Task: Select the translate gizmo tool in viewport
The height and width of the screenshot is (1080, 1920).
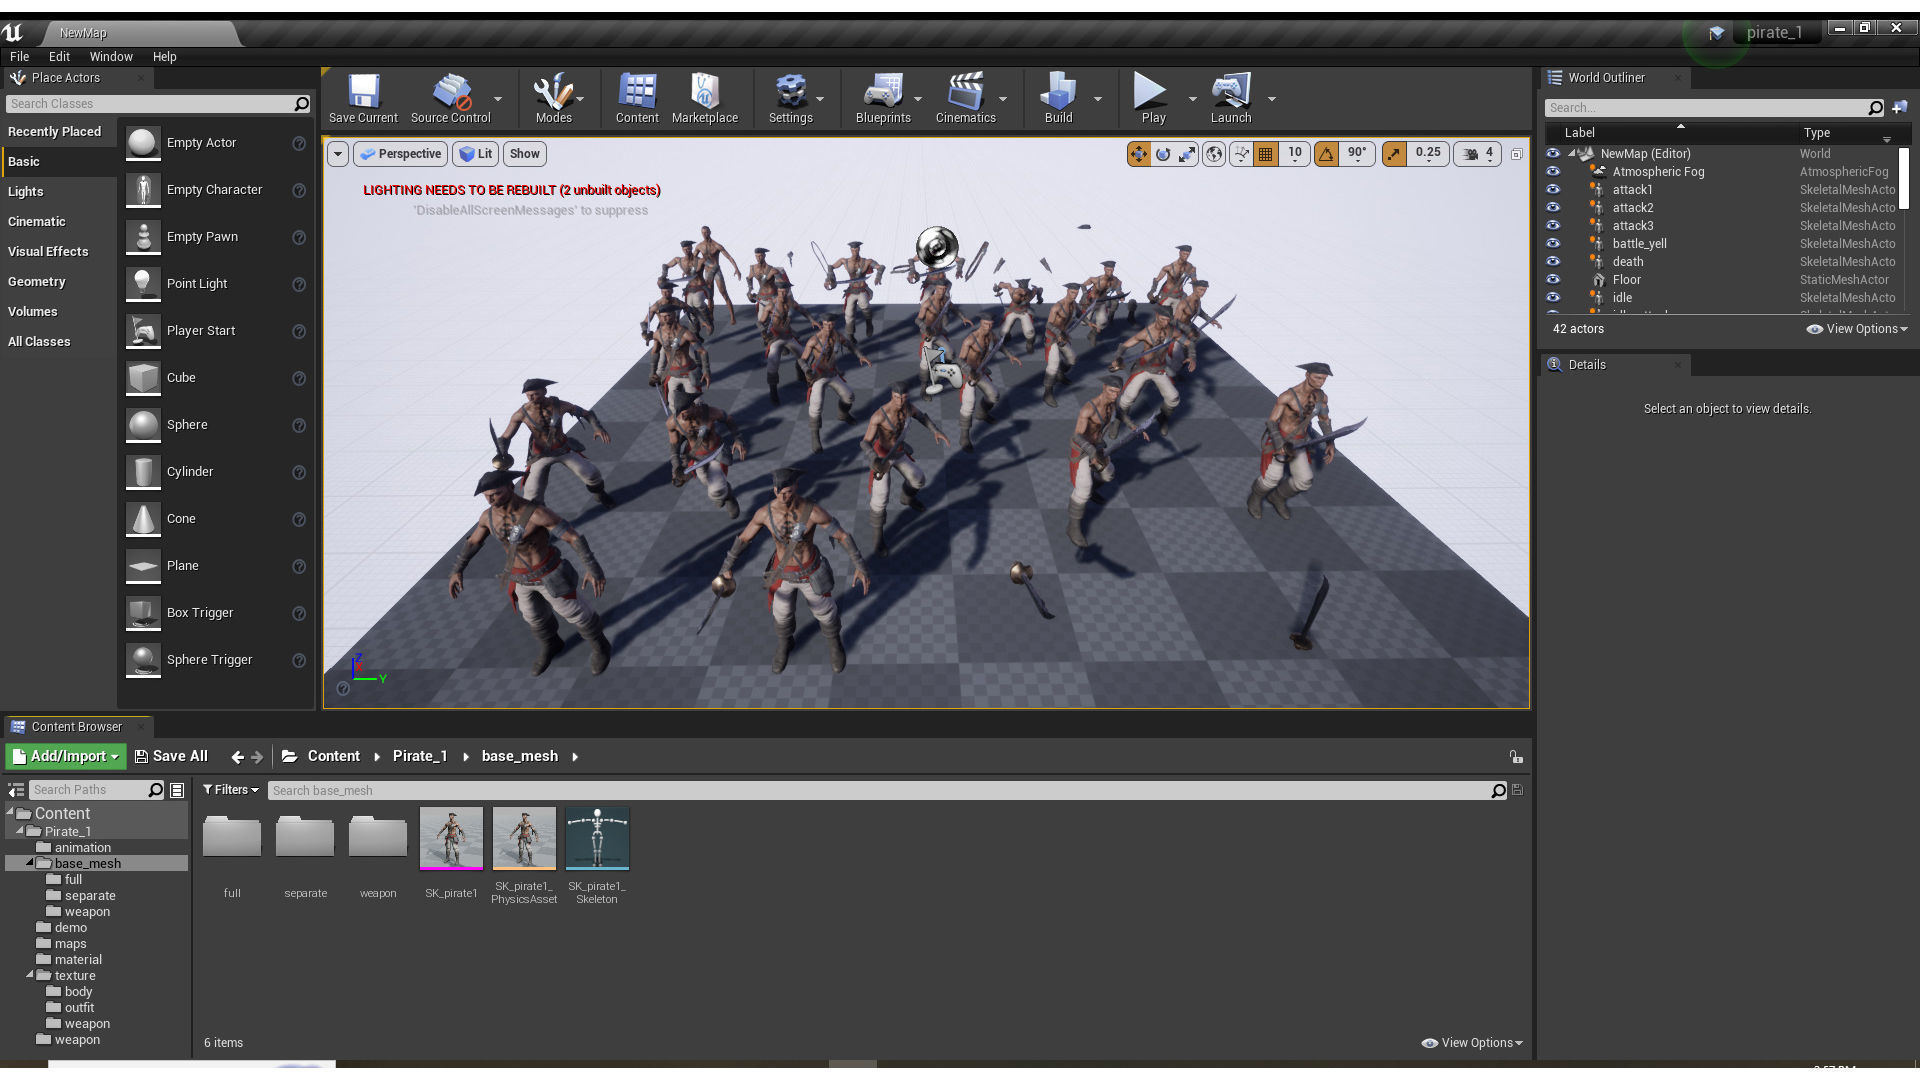Action: coord(1138,154)
